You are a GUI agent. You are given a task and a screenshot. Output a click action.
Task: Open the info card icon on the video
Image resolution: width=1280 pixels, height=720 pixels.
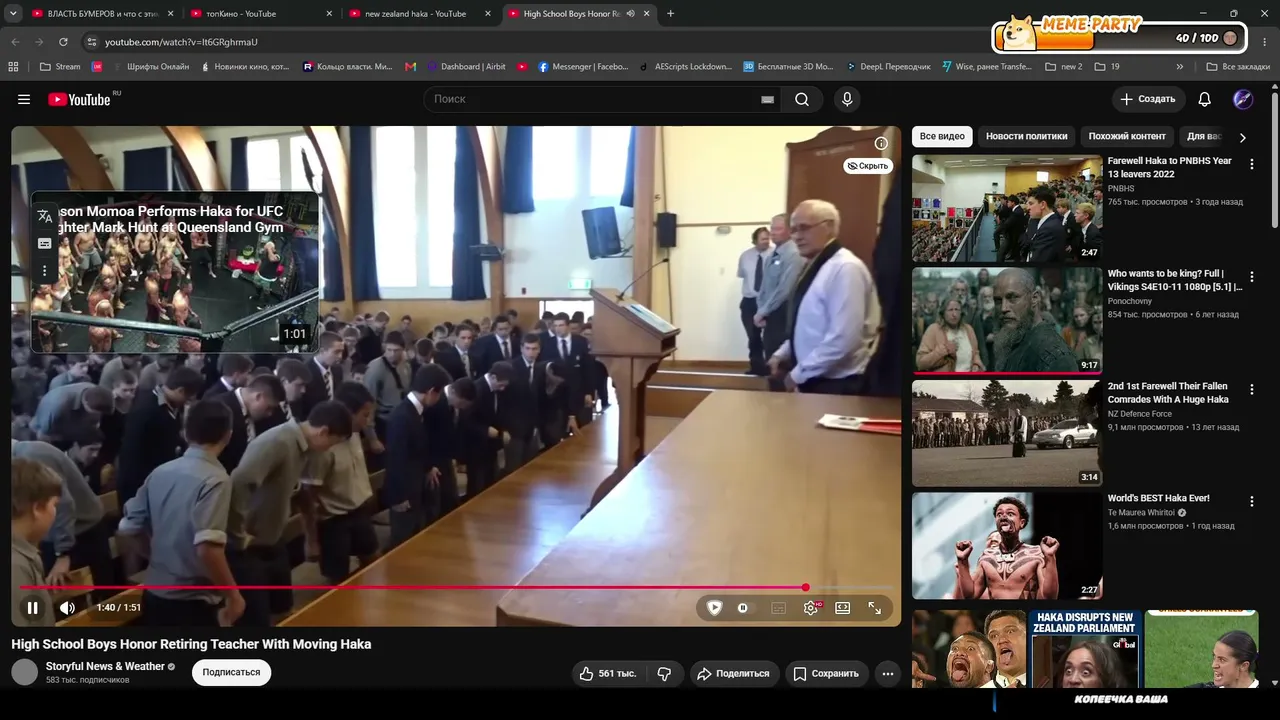[x=881, y=143]
